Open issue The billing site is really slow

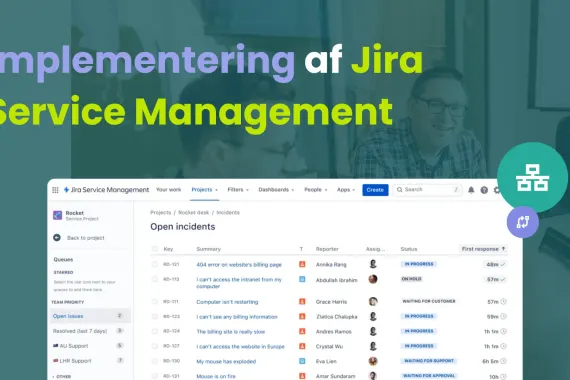pyautogui.click(x=230, y=332)
